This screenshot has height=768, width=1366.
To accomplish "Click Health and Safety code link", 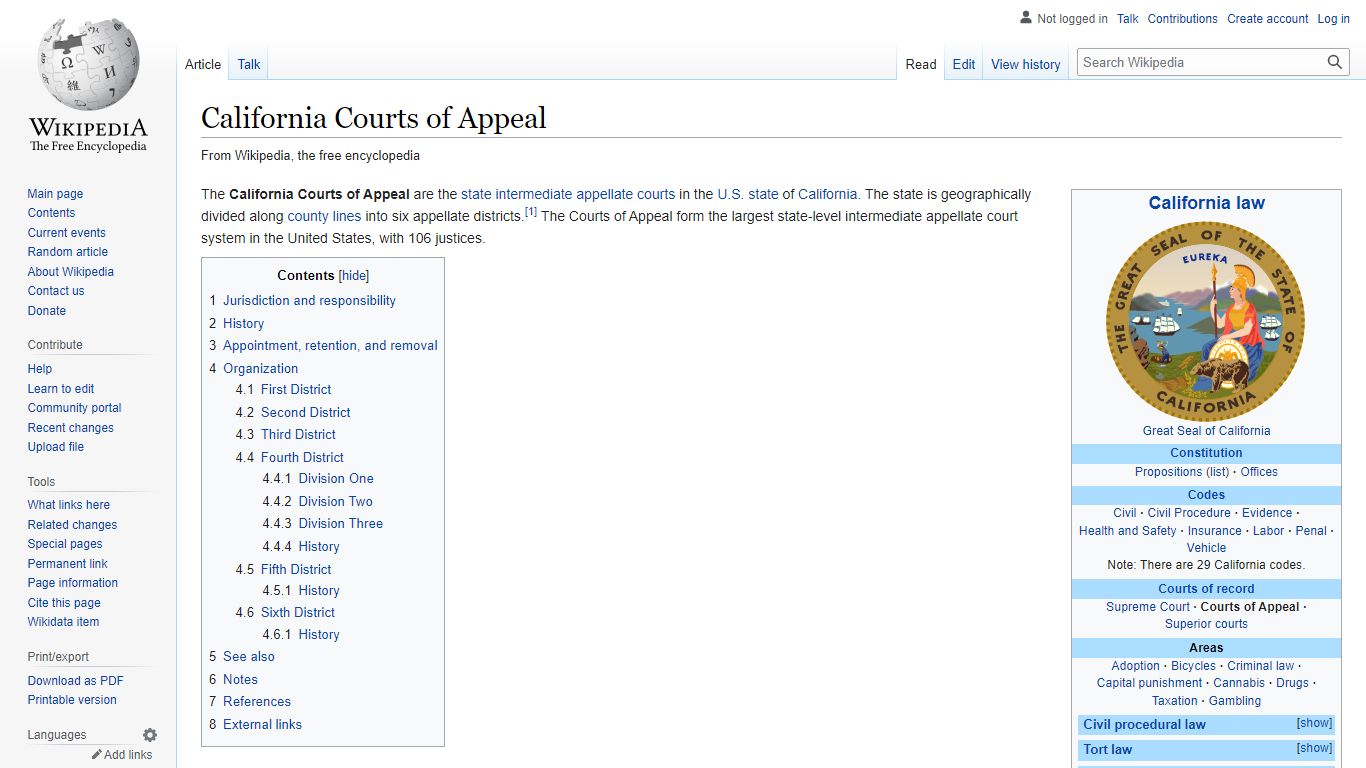I will pos(1127,531).
